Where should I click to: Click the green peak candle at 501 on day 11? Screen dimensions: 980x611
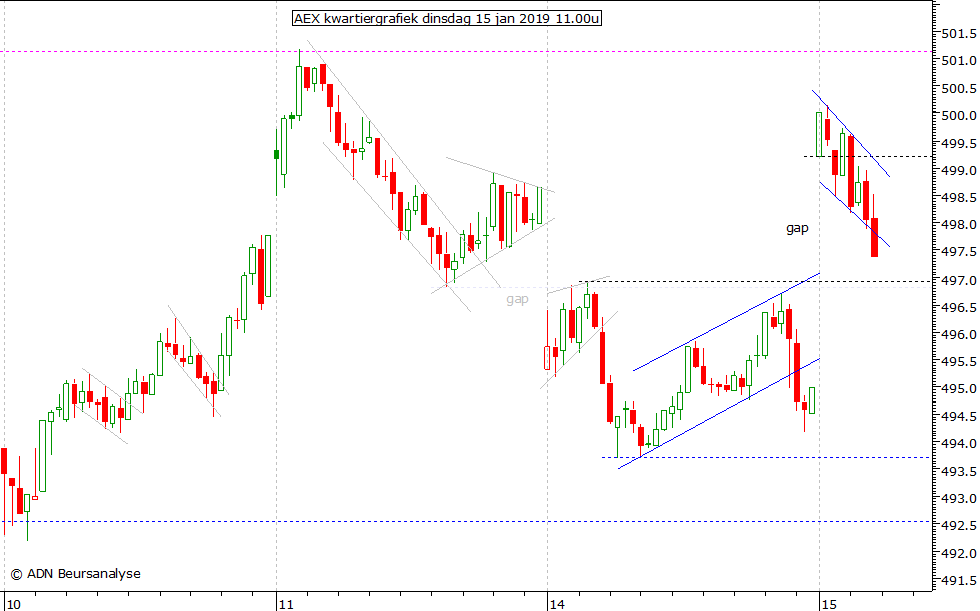[x=299, y=87]
